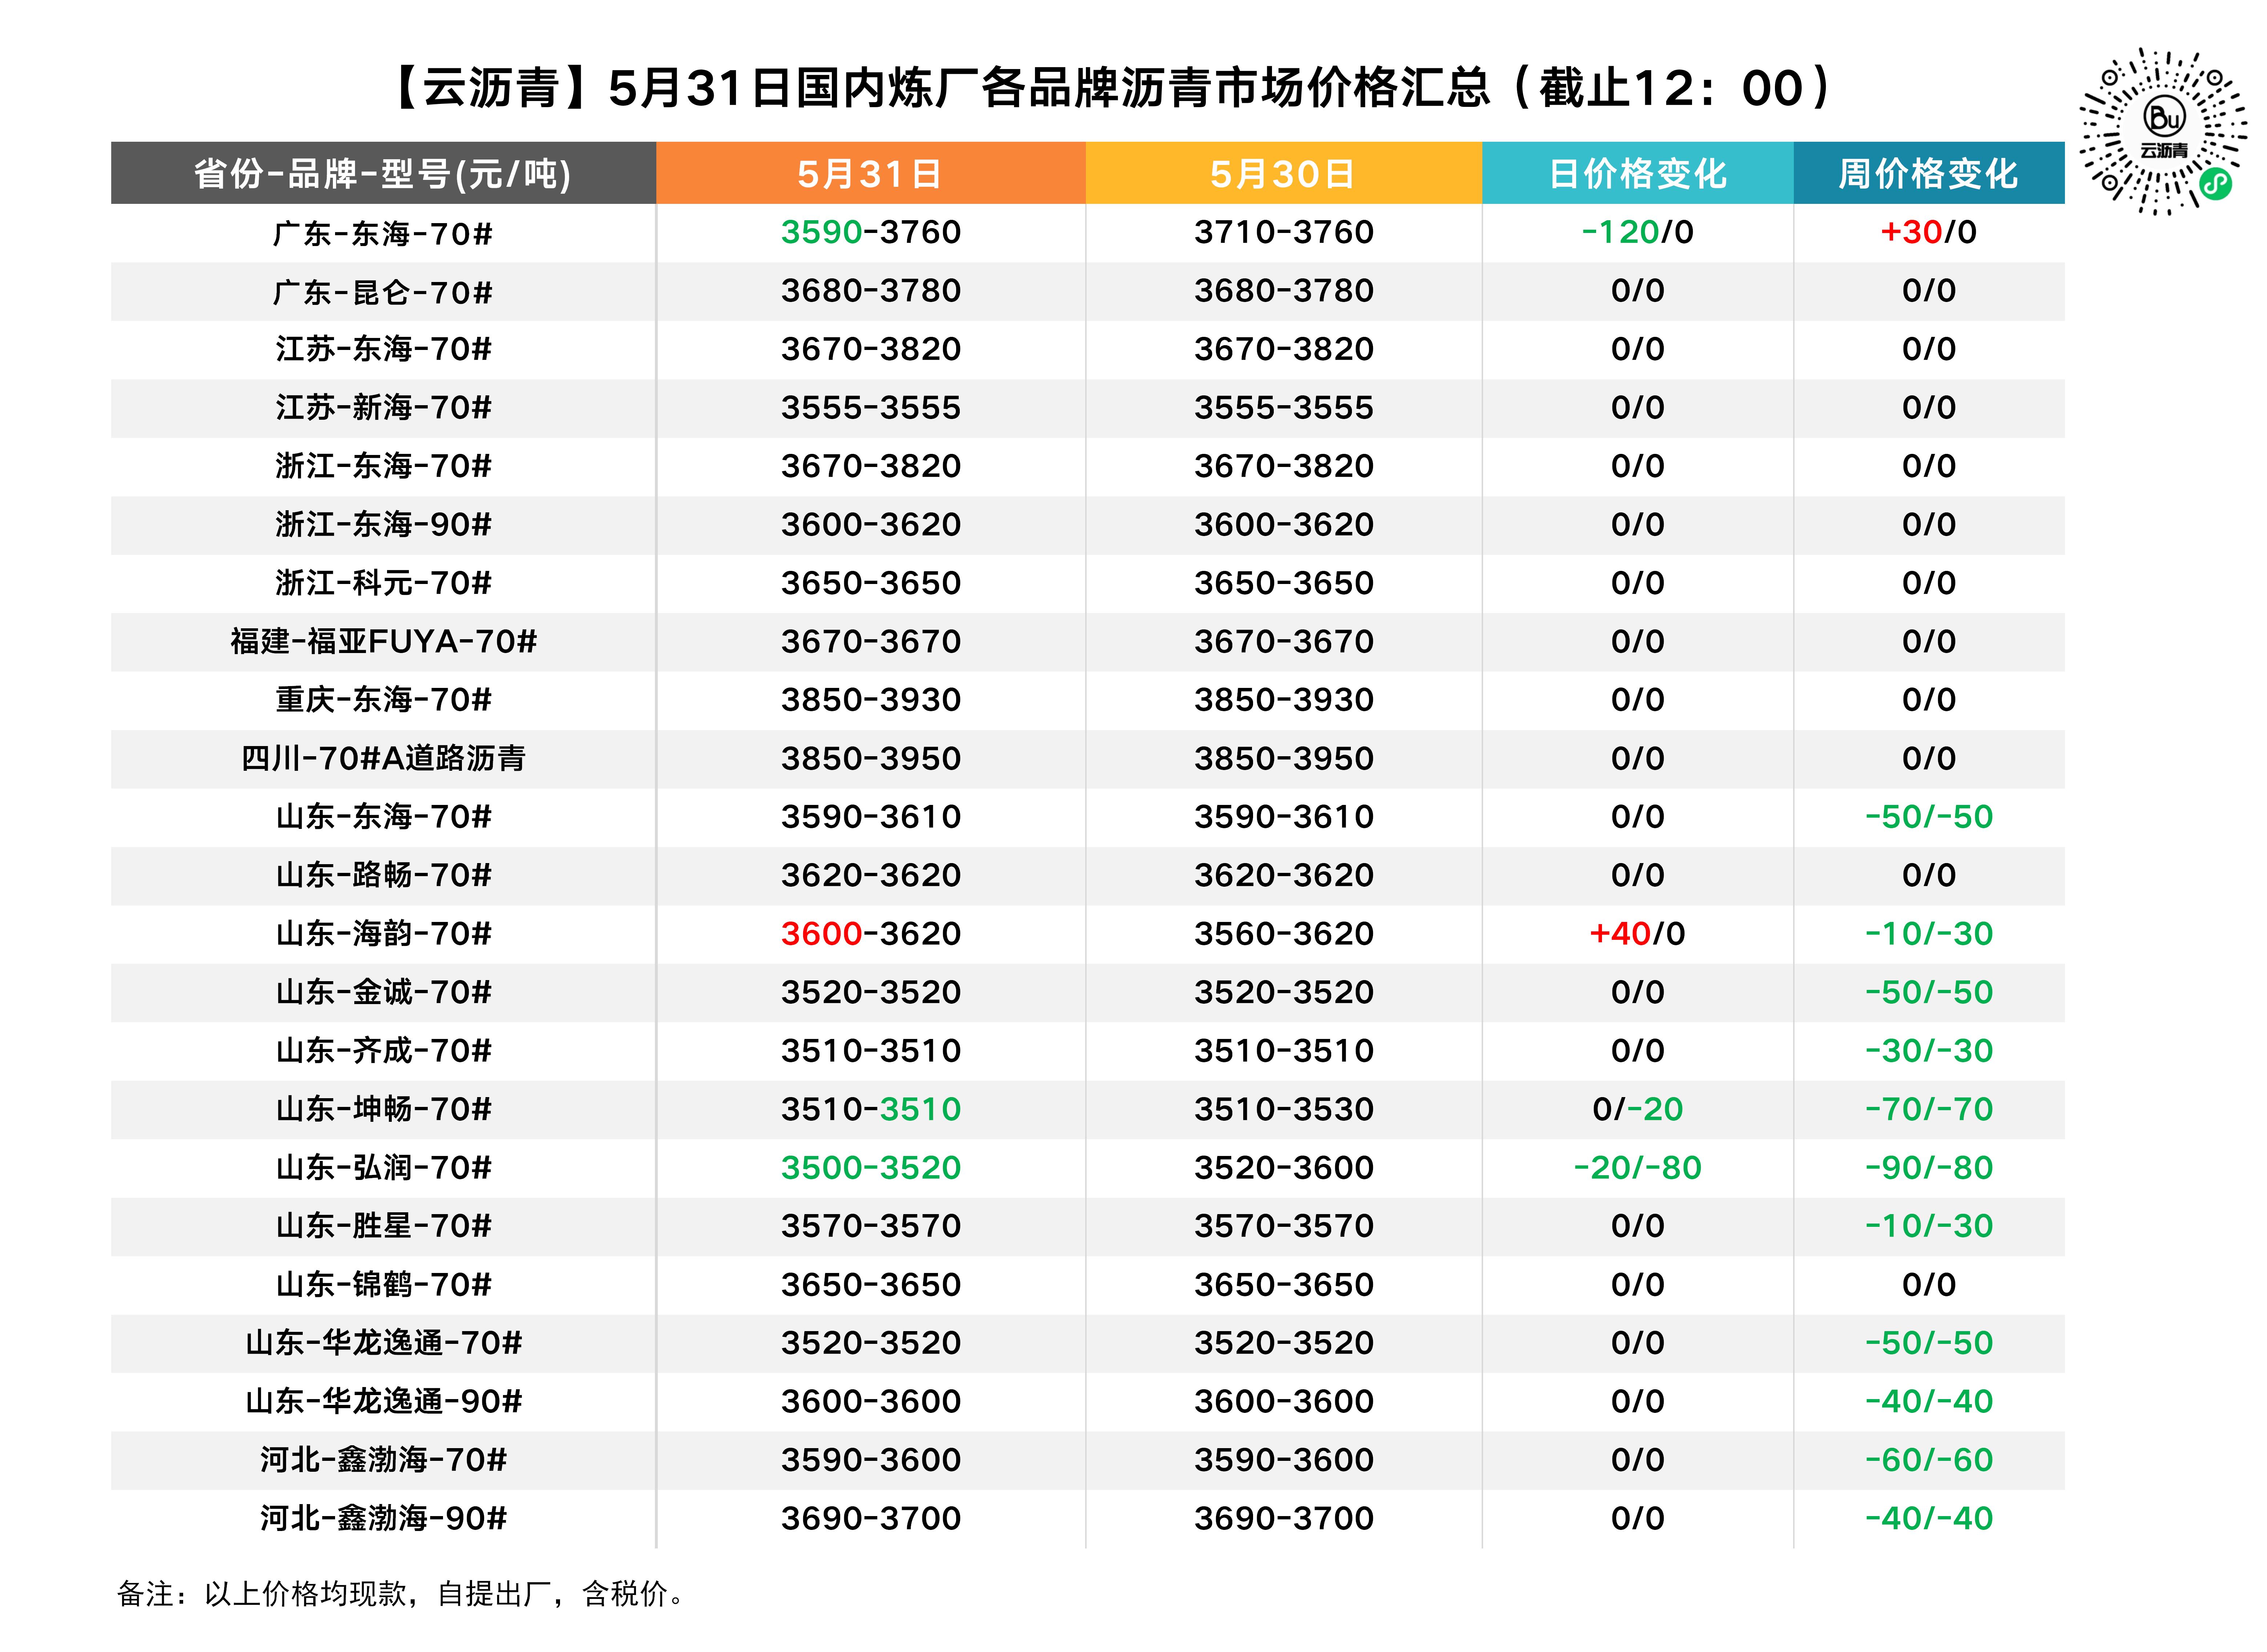Click the row label '广东-东海-70#'

383,234
